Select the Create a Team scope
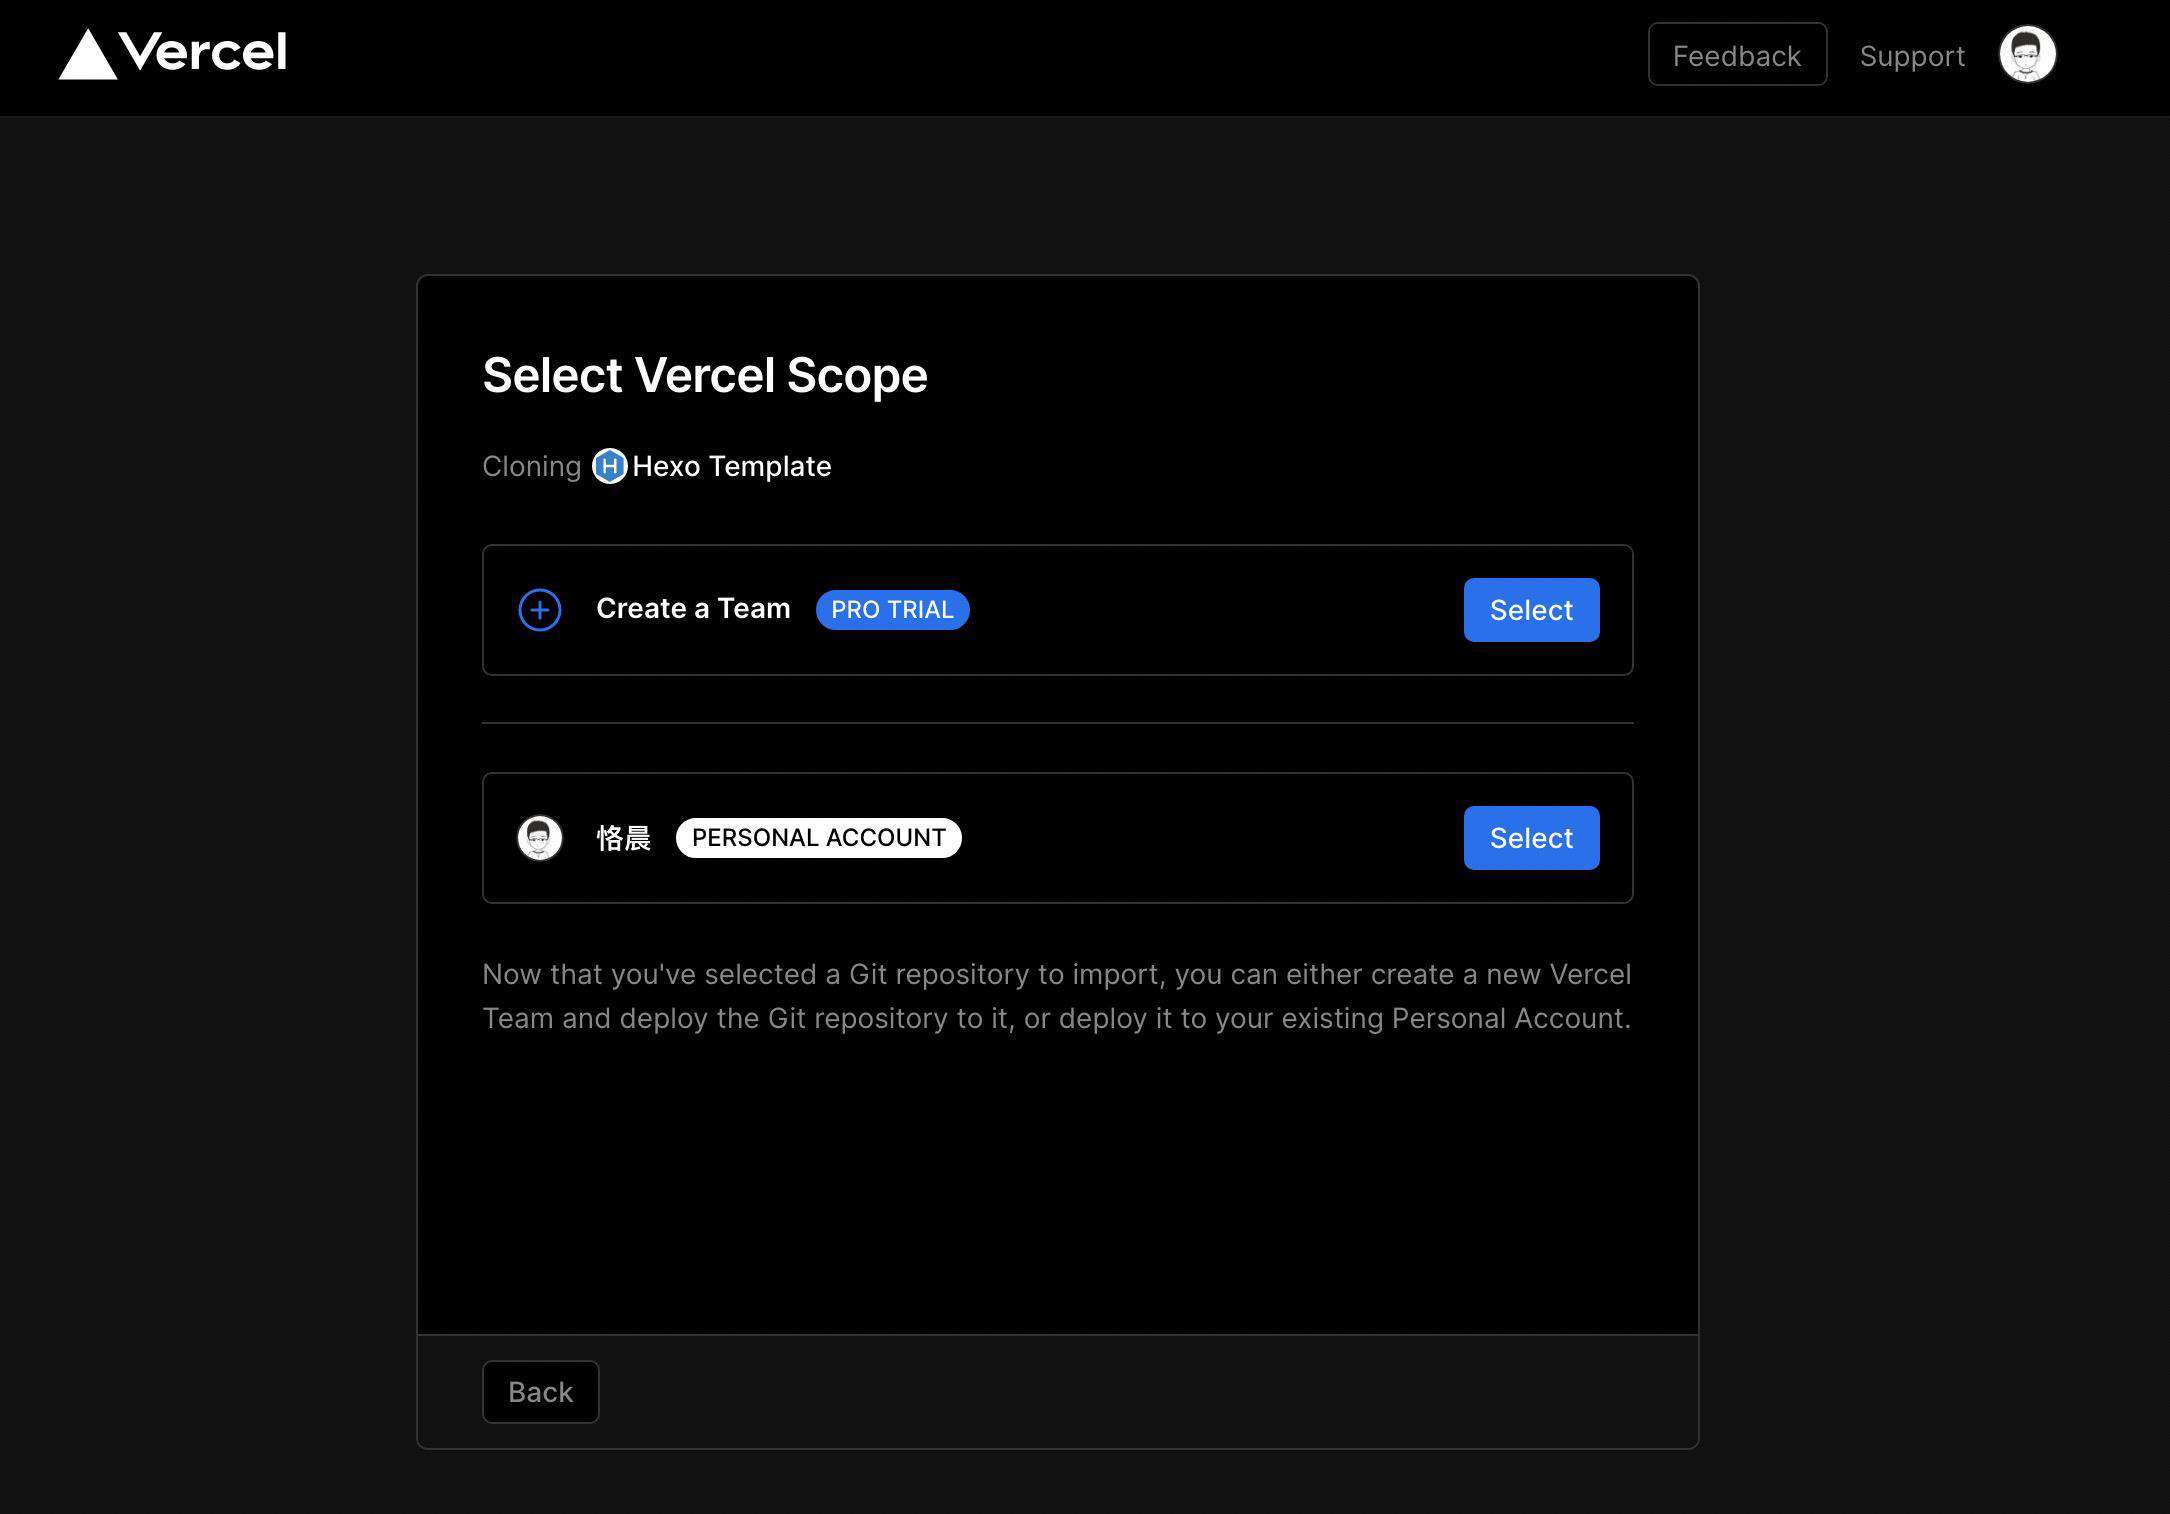This screenshot has height=1514, width=2170. click(x=1531, y=610)
